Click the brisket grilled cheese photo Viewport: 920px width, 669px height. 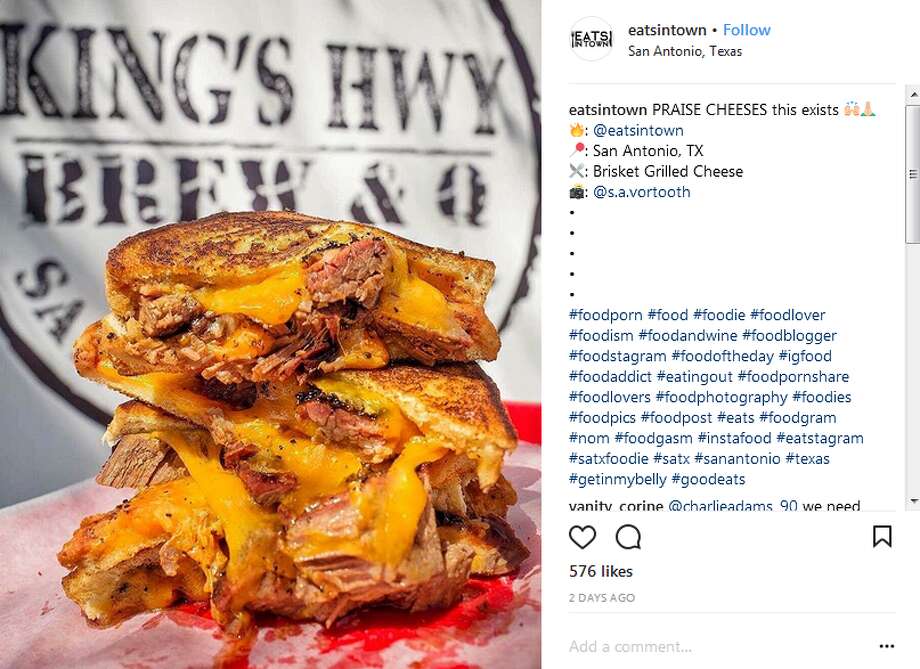[270, 334]
